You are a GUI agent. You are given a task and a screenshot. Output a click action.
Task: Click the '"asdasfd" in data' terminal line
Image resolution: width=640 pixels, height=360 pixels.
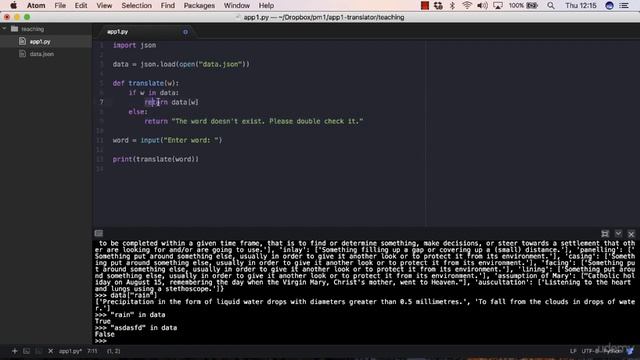click(144, 328)
